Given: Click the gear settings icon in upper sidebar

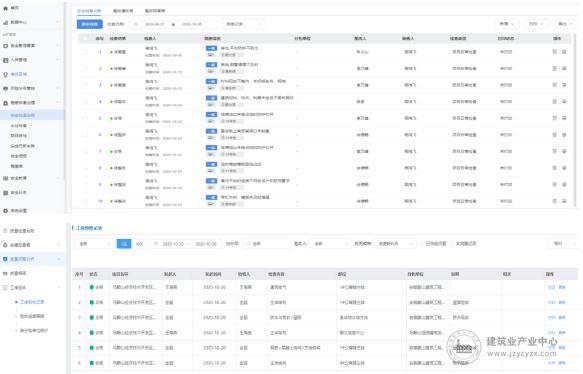Looking at the screenshot, I should [5, 211].
